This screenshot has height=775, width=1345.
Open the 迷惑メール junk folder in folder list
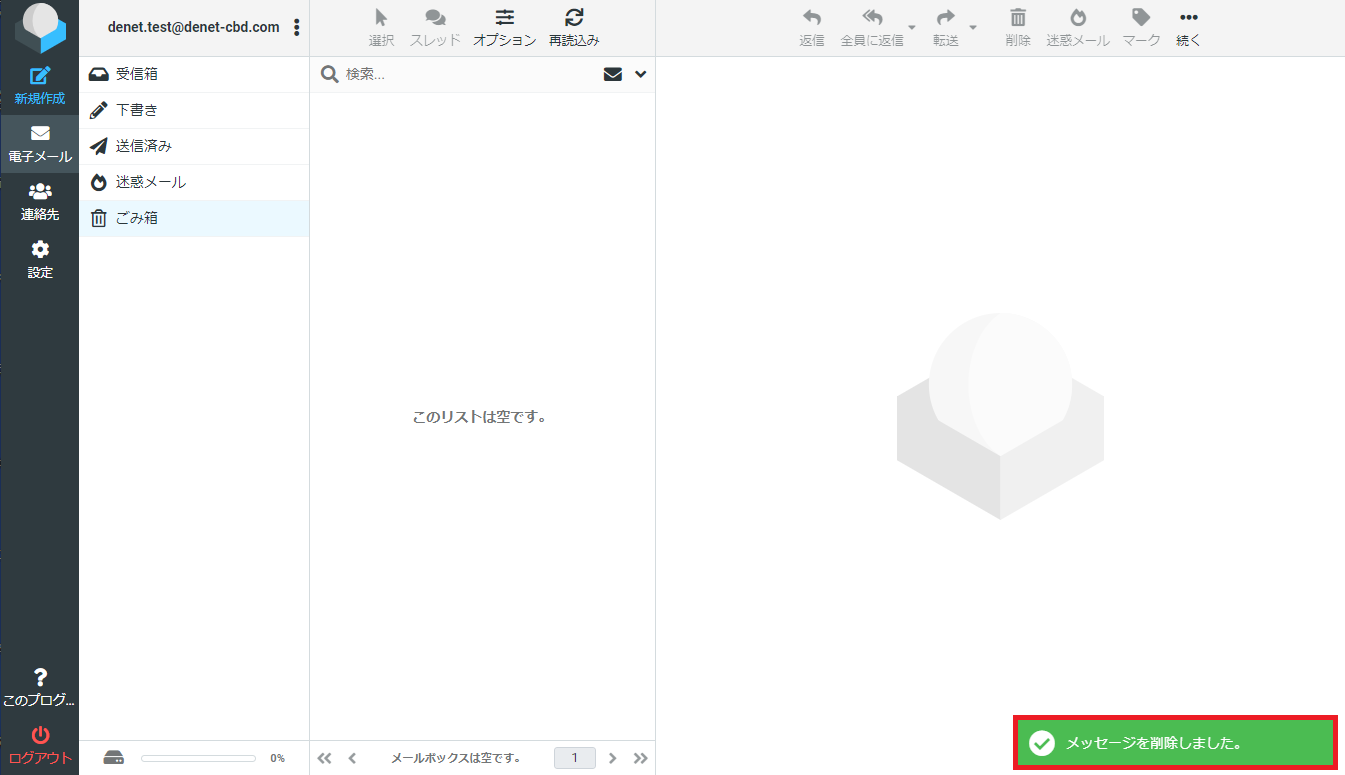tap(194, 182)
